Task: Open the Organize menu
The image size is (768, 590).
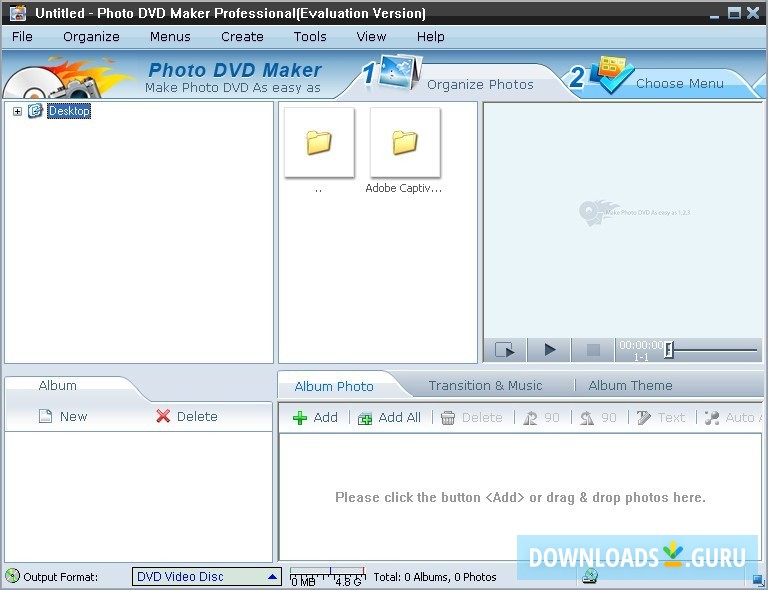Action: pyautogui.click(x=91, y=37)
